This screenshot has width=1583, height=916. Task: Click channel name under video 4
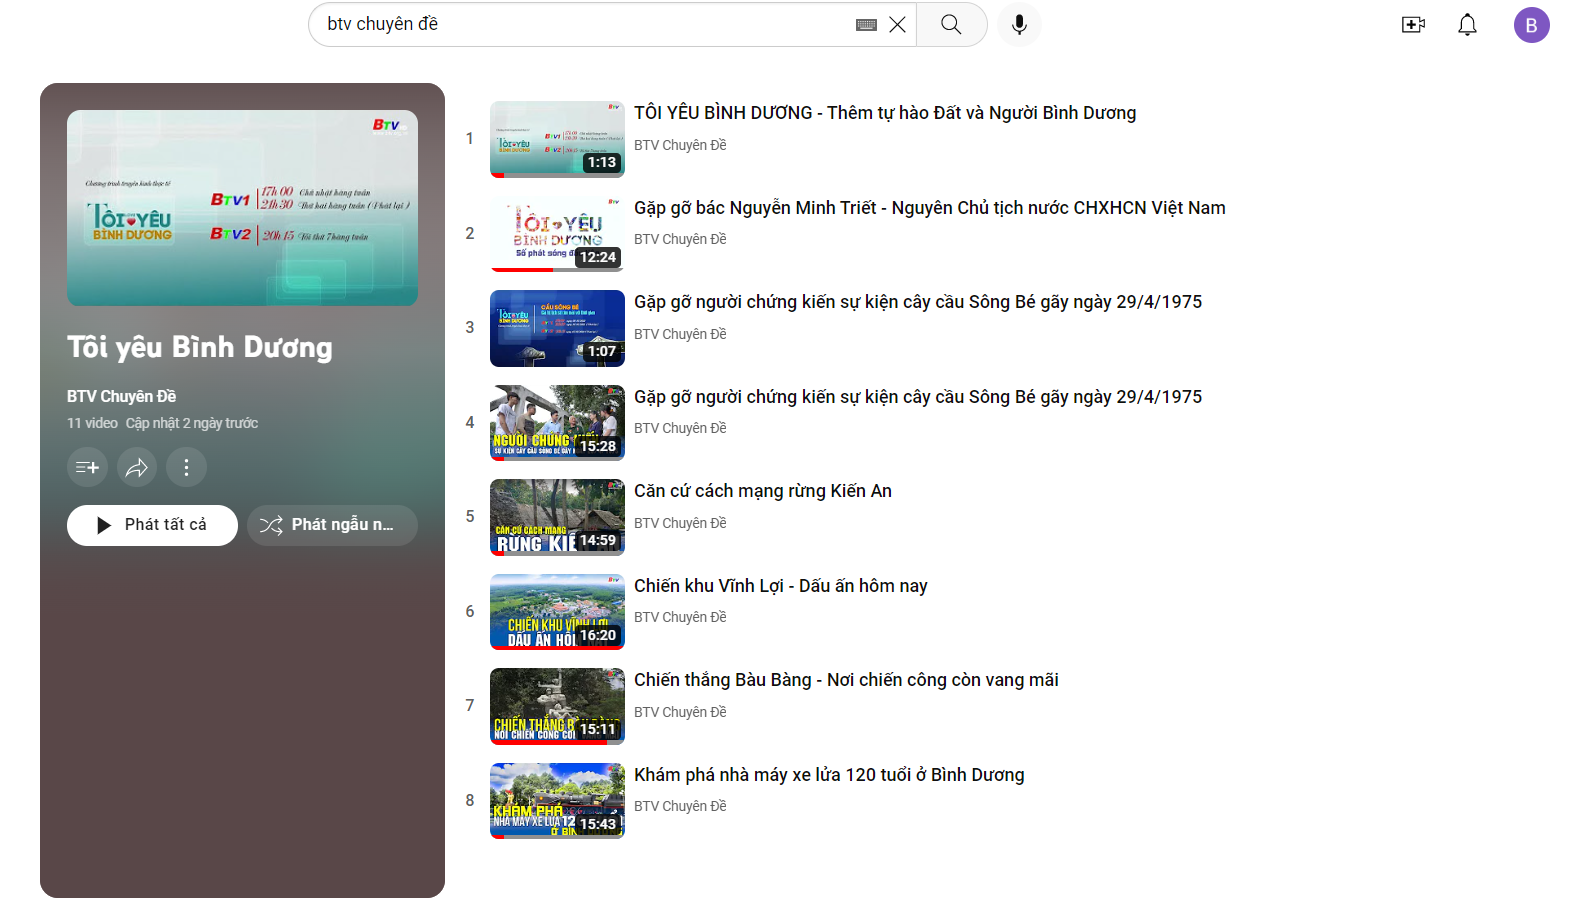pos(680,428)
